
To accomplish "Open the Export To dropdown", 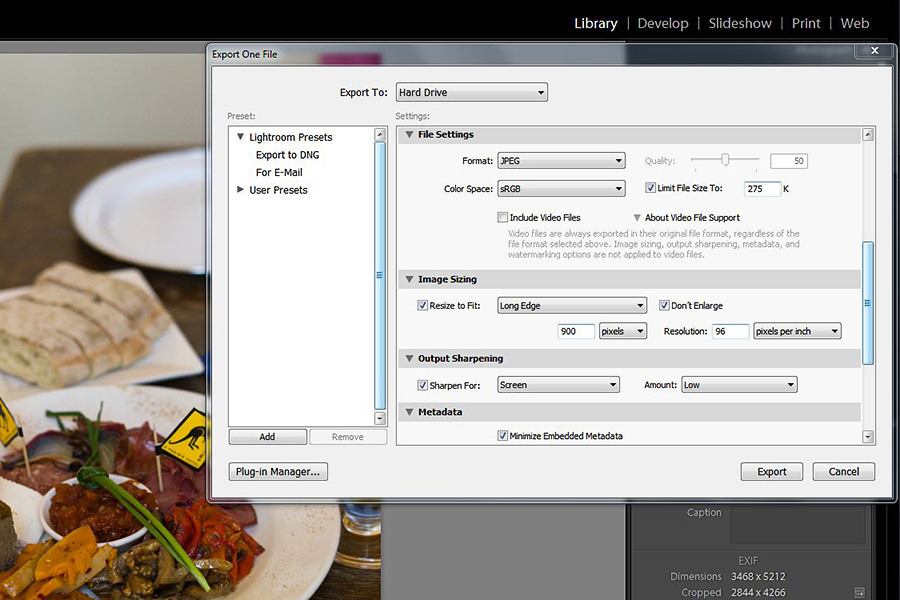I will 472,93.
